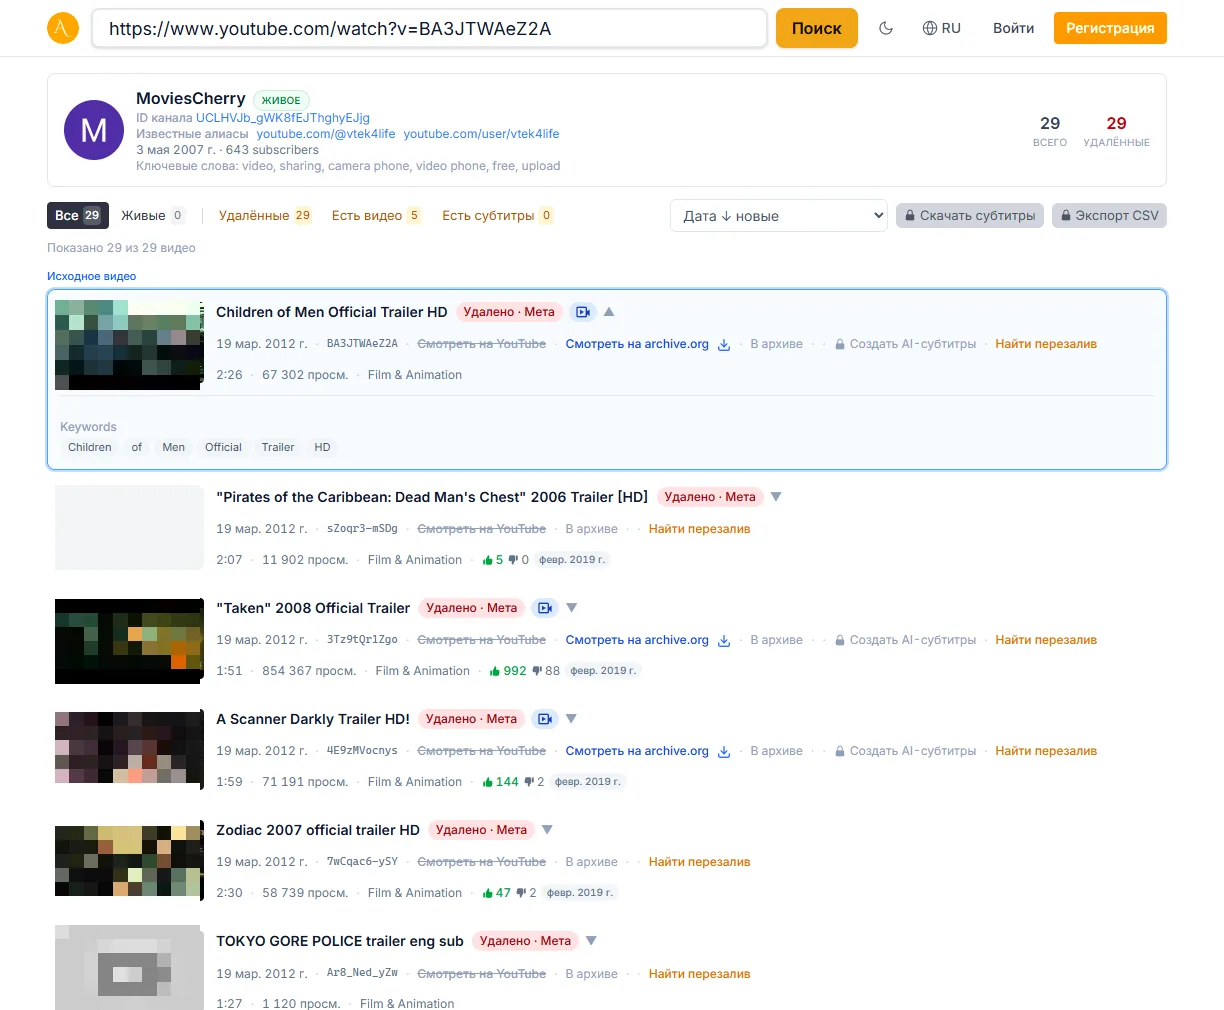This screenshot has width=1224, height=1010.
Task: Click the thumbs-down icon showing 88 dislikes
Action: click(x=537, y=671)
